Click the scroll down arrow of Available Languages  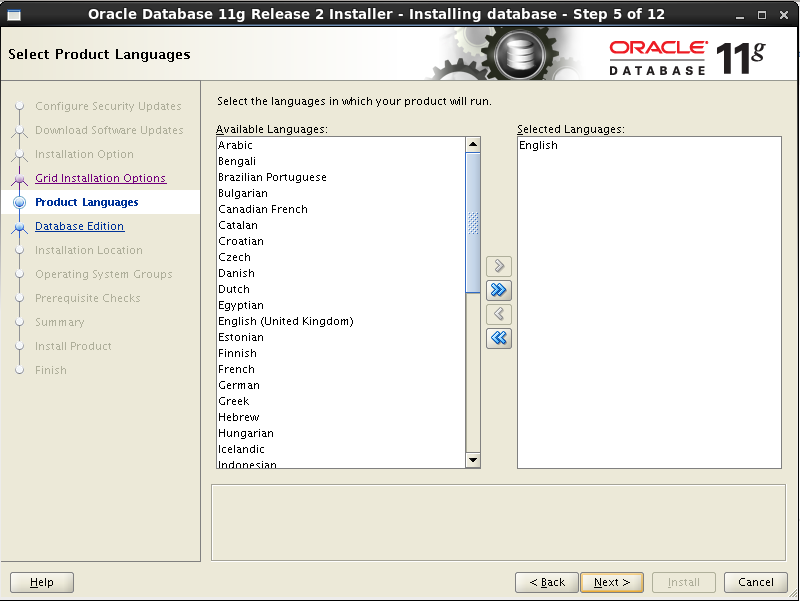(x=473, y=460)
